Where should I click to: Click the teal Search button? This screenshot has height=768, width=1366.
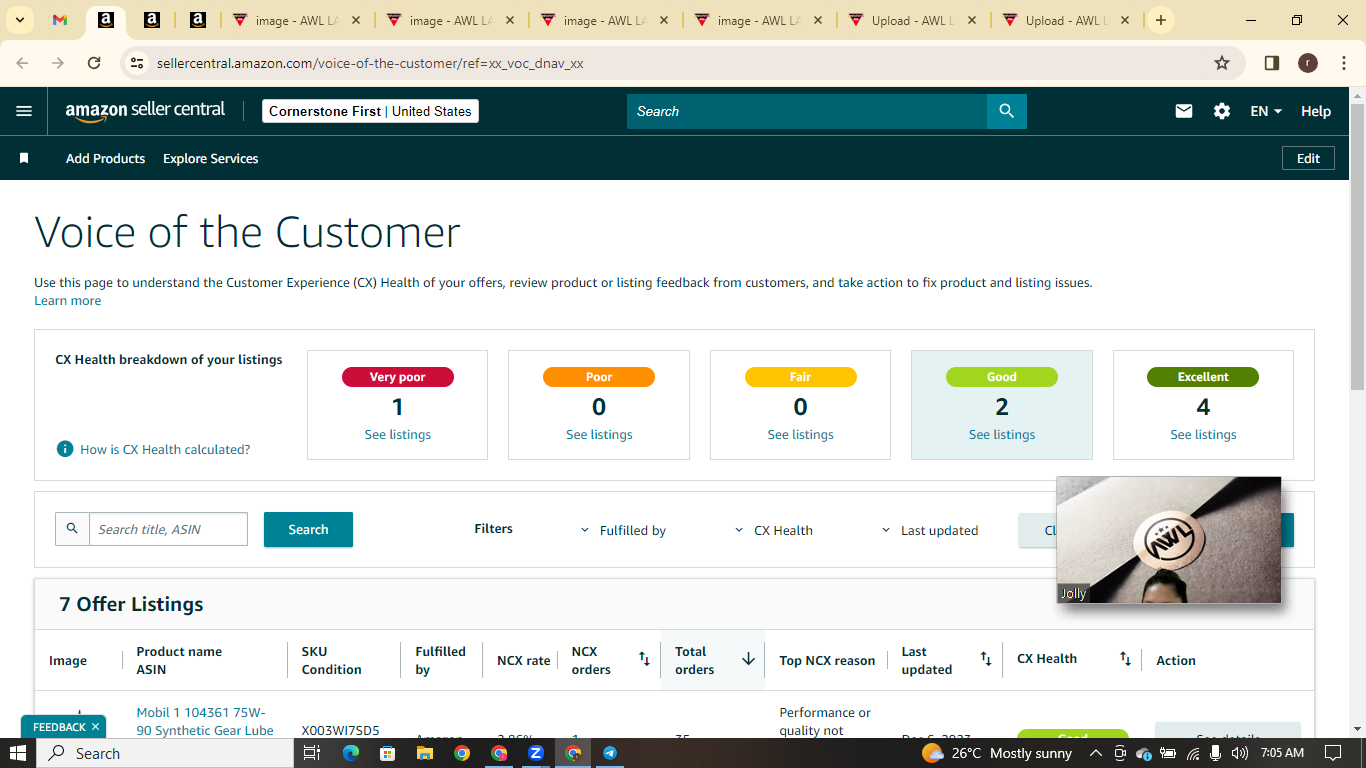coord(308,530)
